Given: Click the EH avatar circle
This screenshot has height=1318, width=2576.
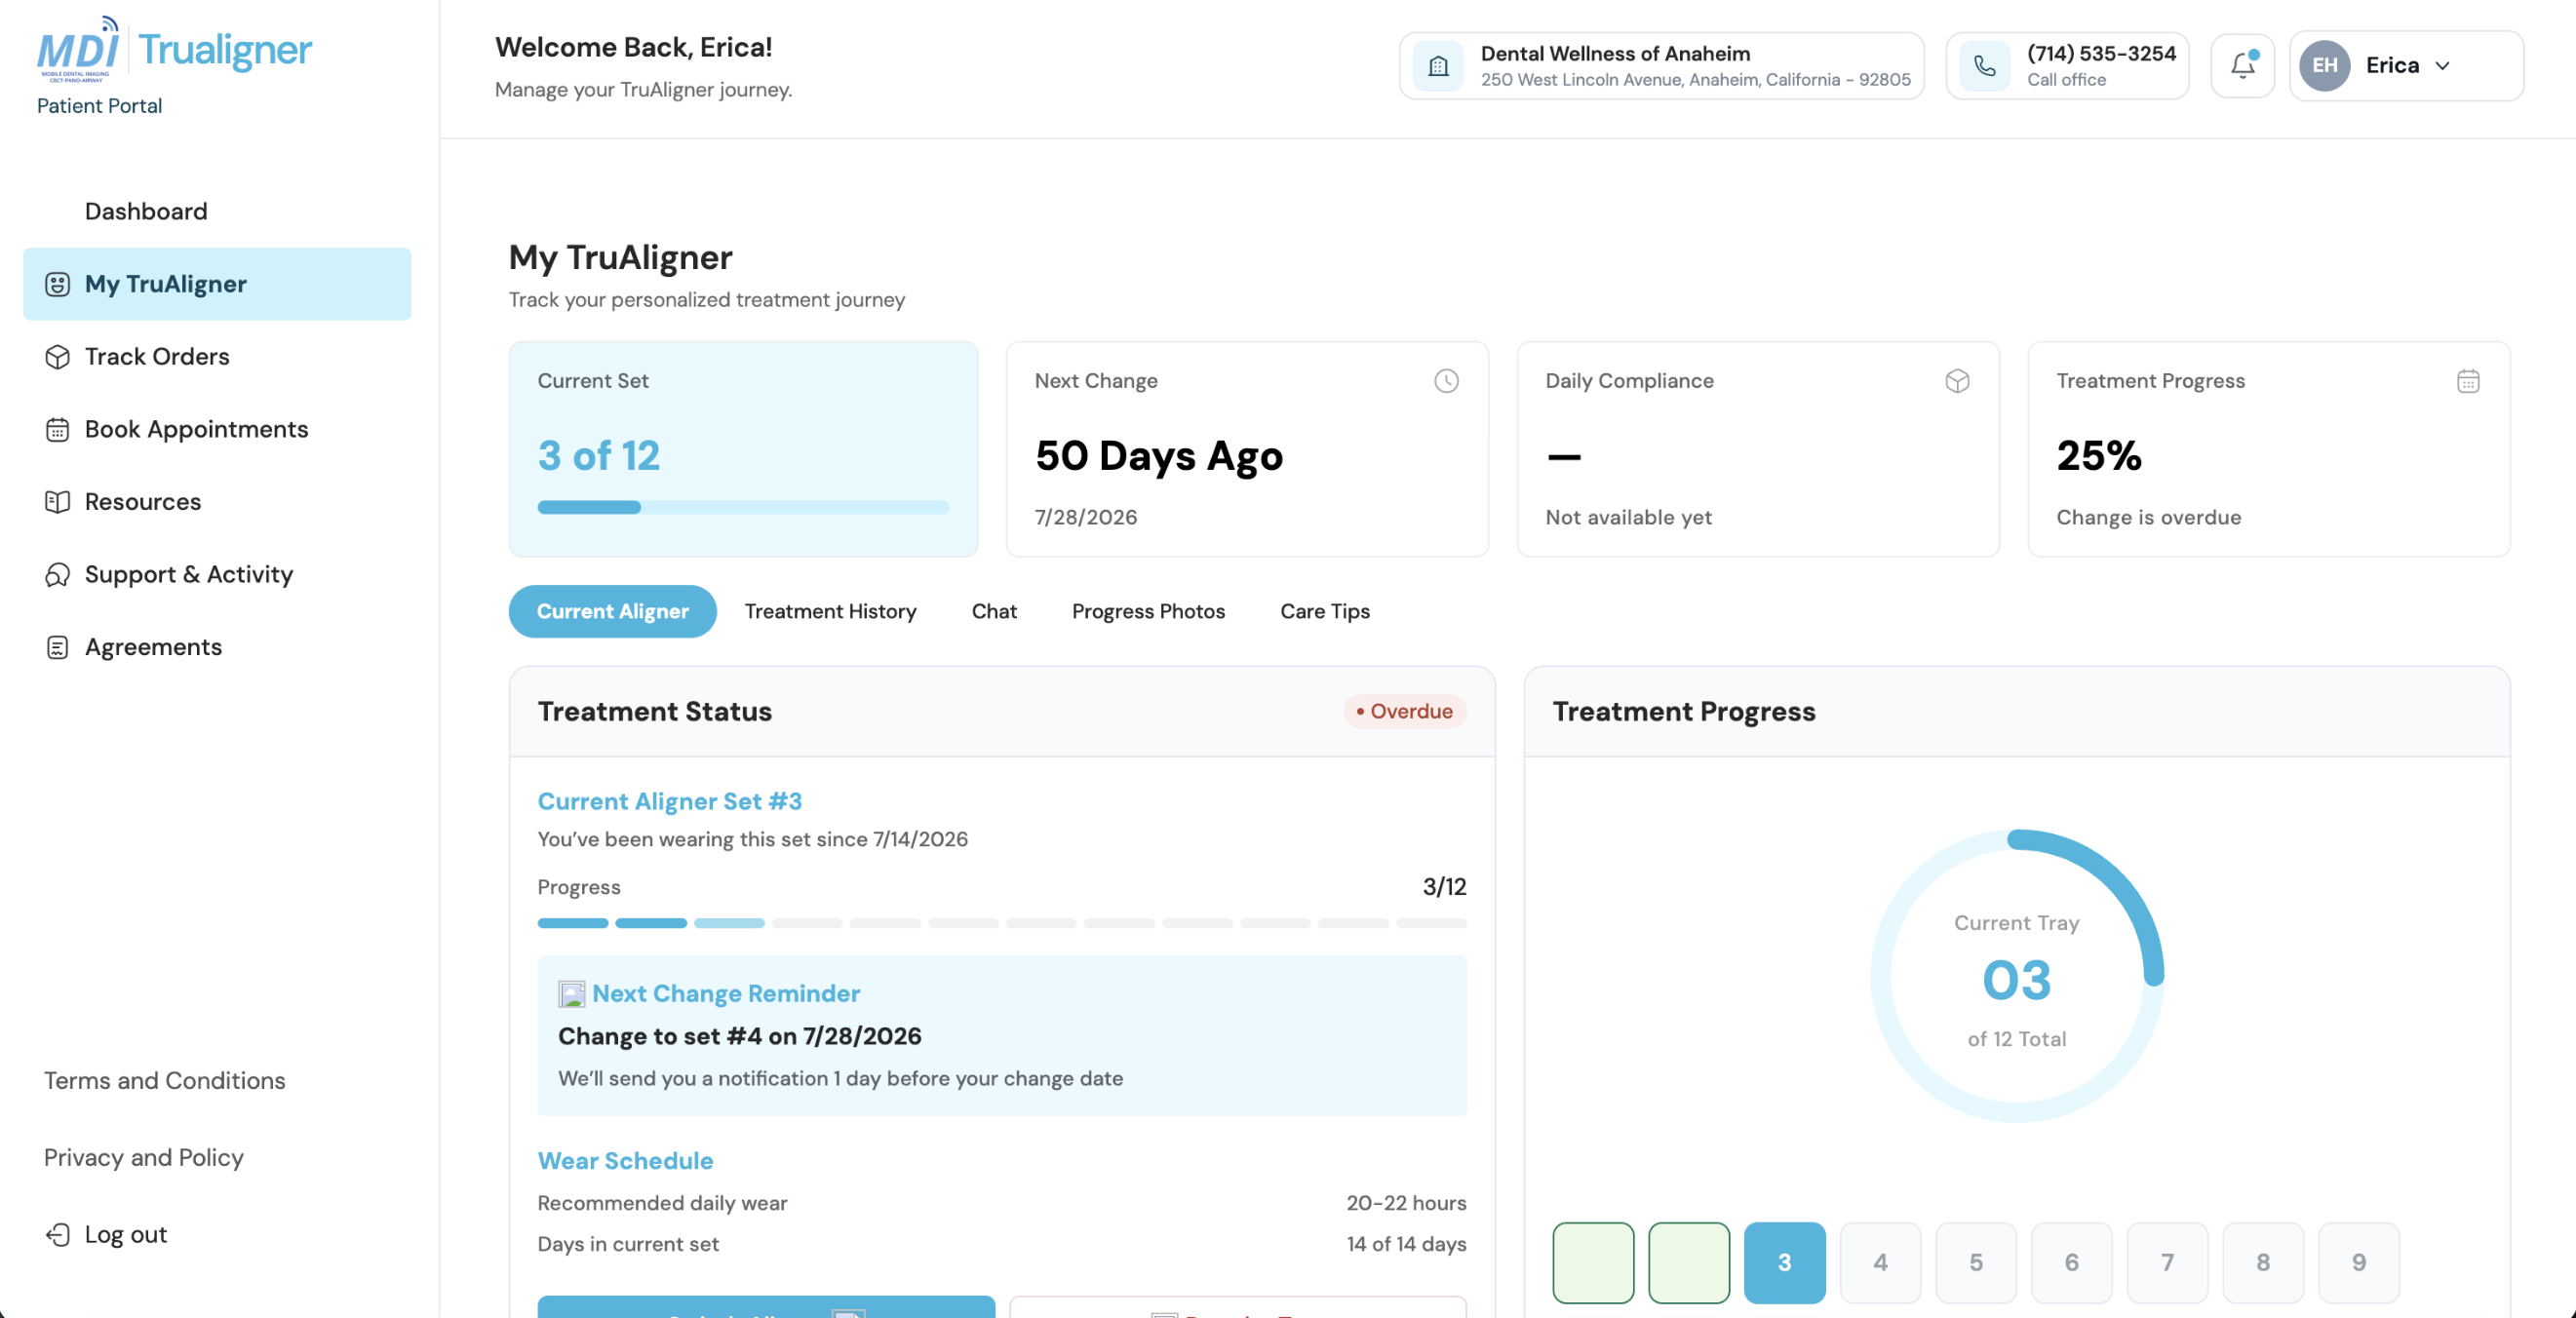Looking at the screenshot, I should (2324, 66).
